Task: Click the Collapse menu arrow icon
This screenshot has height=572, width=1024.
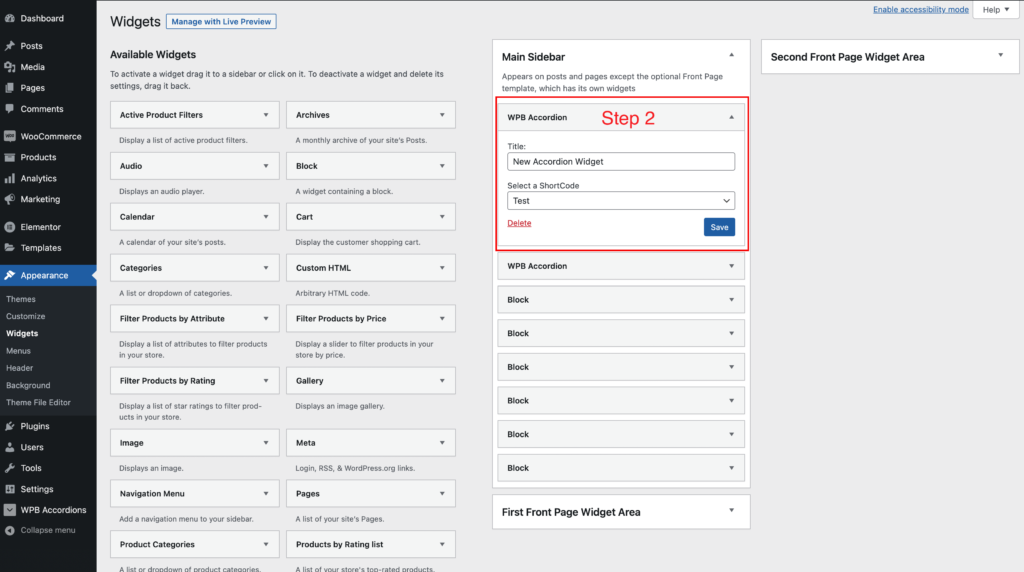Action: coord(10,530)
